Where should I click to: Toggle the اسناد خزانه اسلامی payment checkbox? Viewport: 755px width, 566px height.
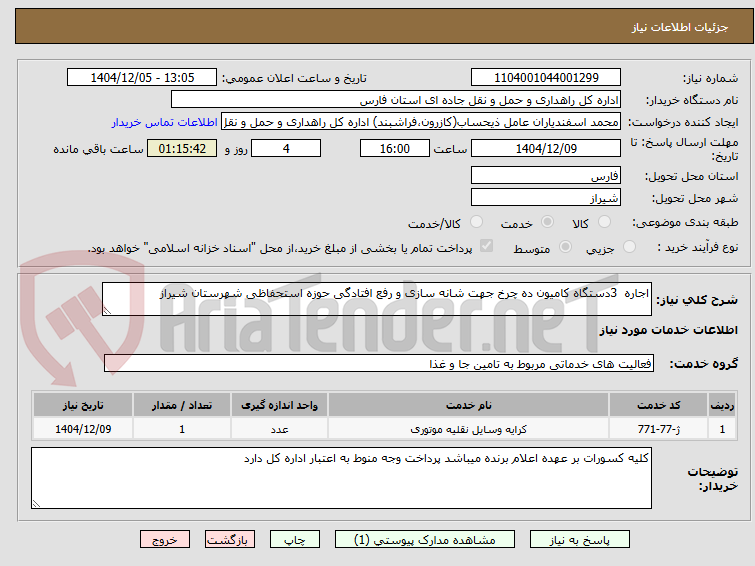click(x=487, y=246)
